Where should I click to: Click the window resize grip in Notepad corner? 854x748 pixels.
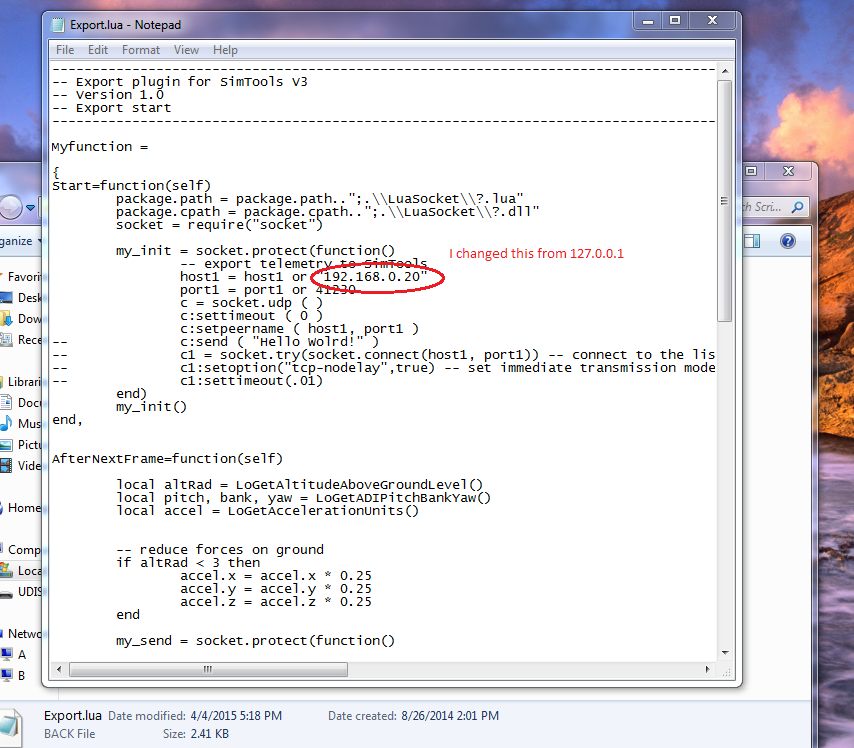point(725,672)
